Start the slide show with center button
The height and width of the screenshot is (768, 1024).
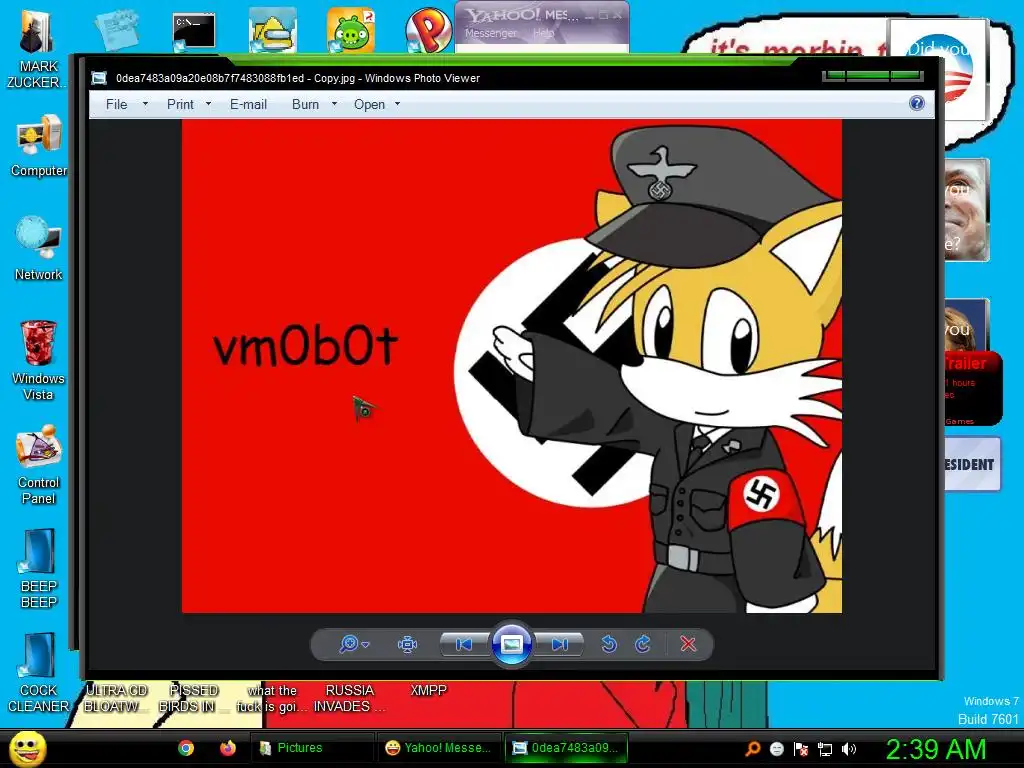pos(511,645)
